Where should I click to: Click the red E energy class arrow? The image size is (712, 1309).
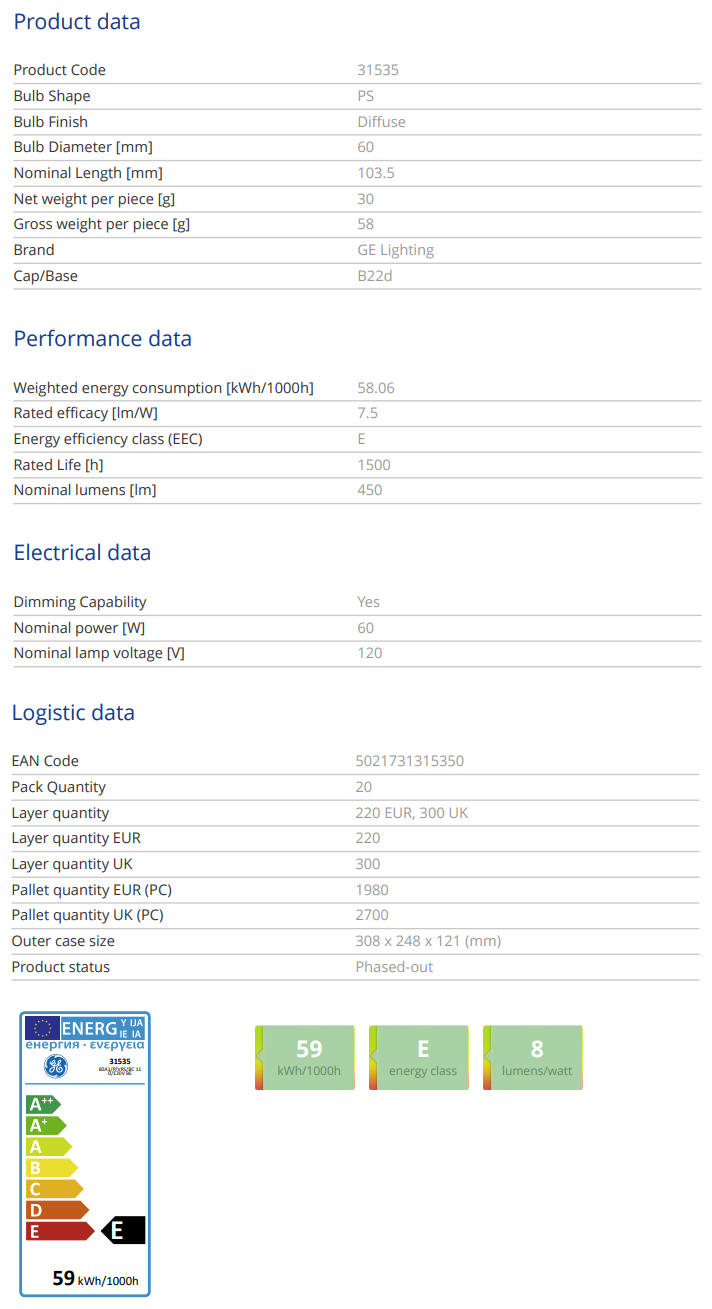(x=60, y=1231)
